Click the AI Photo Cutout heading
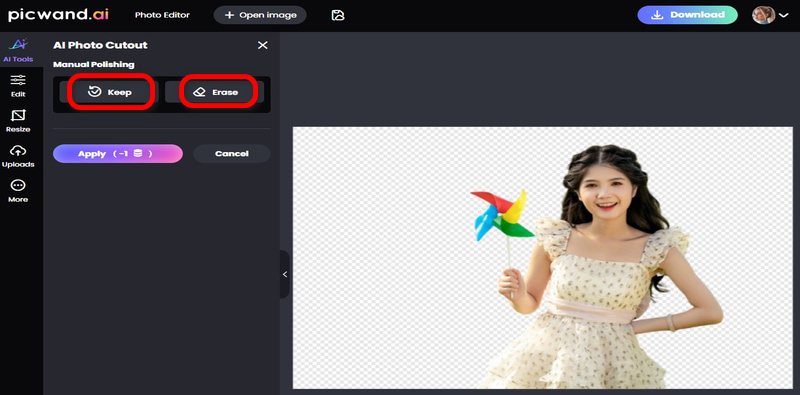The image size is (800, 395). click(x=101, y=45)
